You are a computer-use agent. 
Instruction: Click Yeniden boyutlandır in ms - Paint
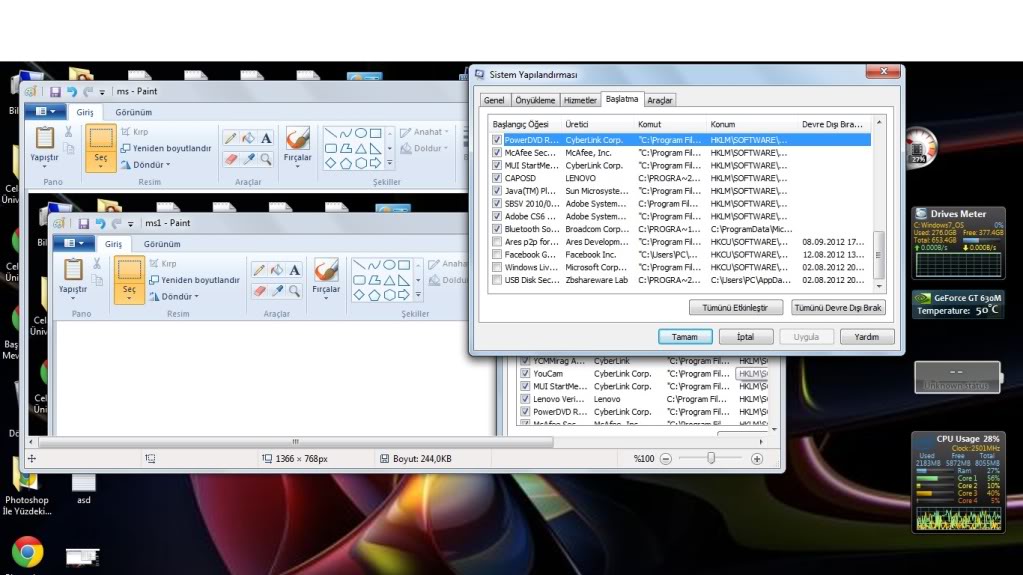[166, 148]
